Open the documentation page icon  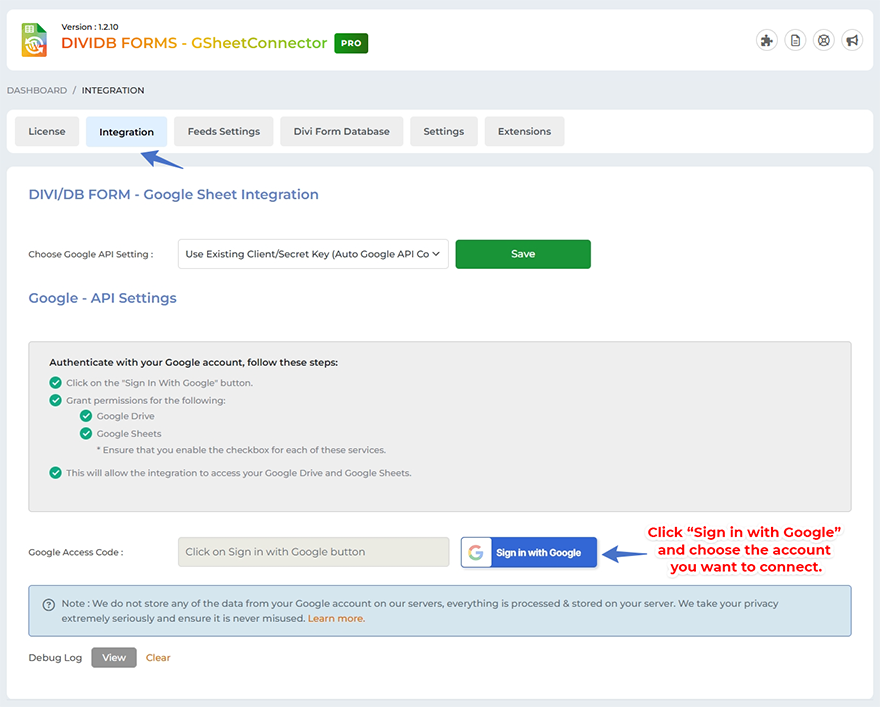coord(795,40)
